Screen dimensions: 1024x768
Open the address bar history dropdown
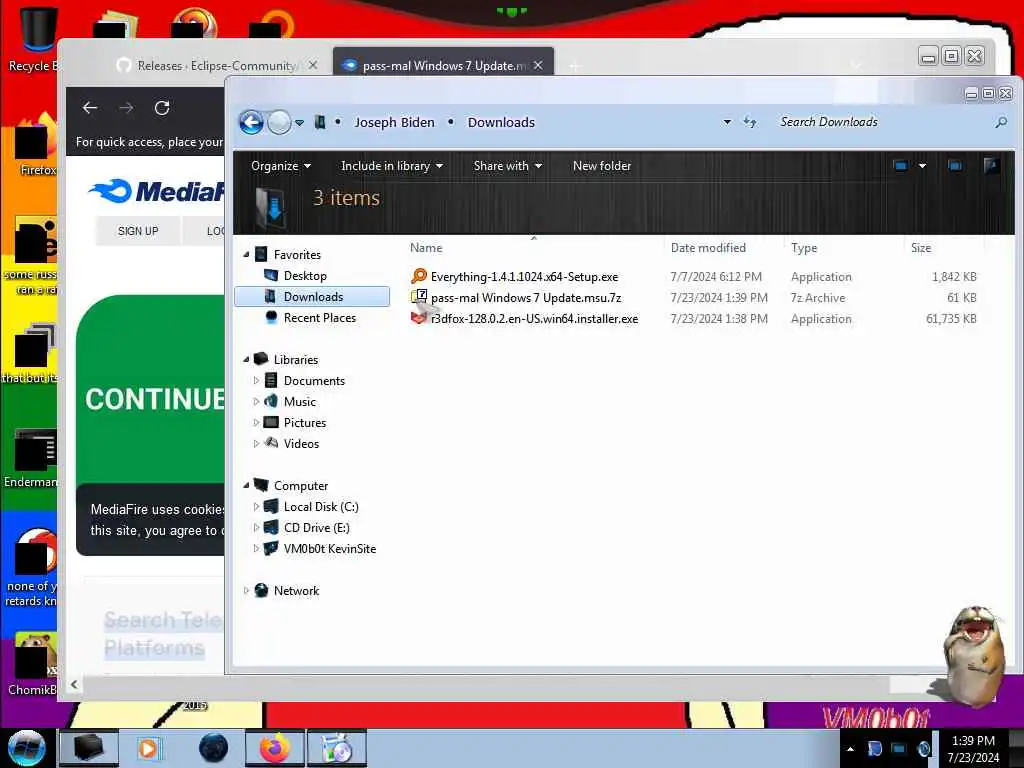click(x=727, y=122)
